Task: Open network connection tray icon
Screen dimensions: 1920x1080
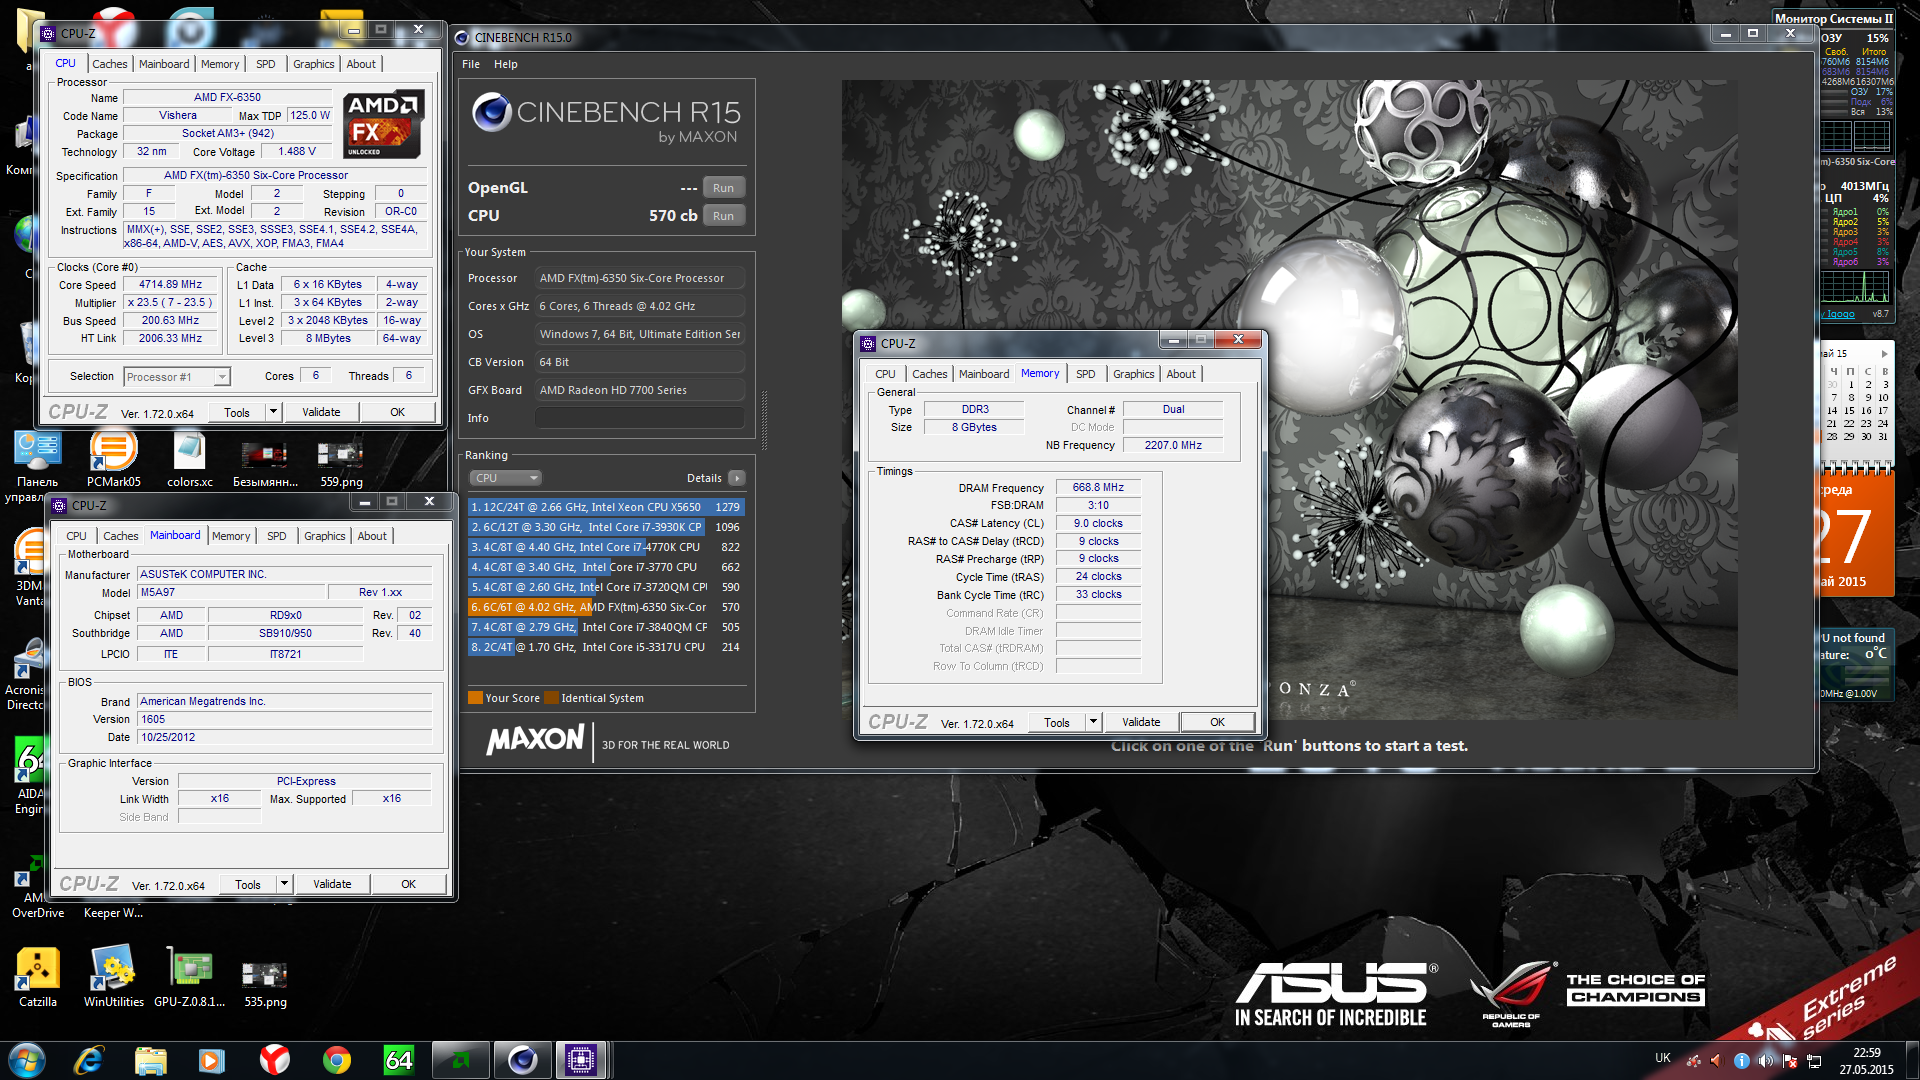Action: coord(1814,1061)
